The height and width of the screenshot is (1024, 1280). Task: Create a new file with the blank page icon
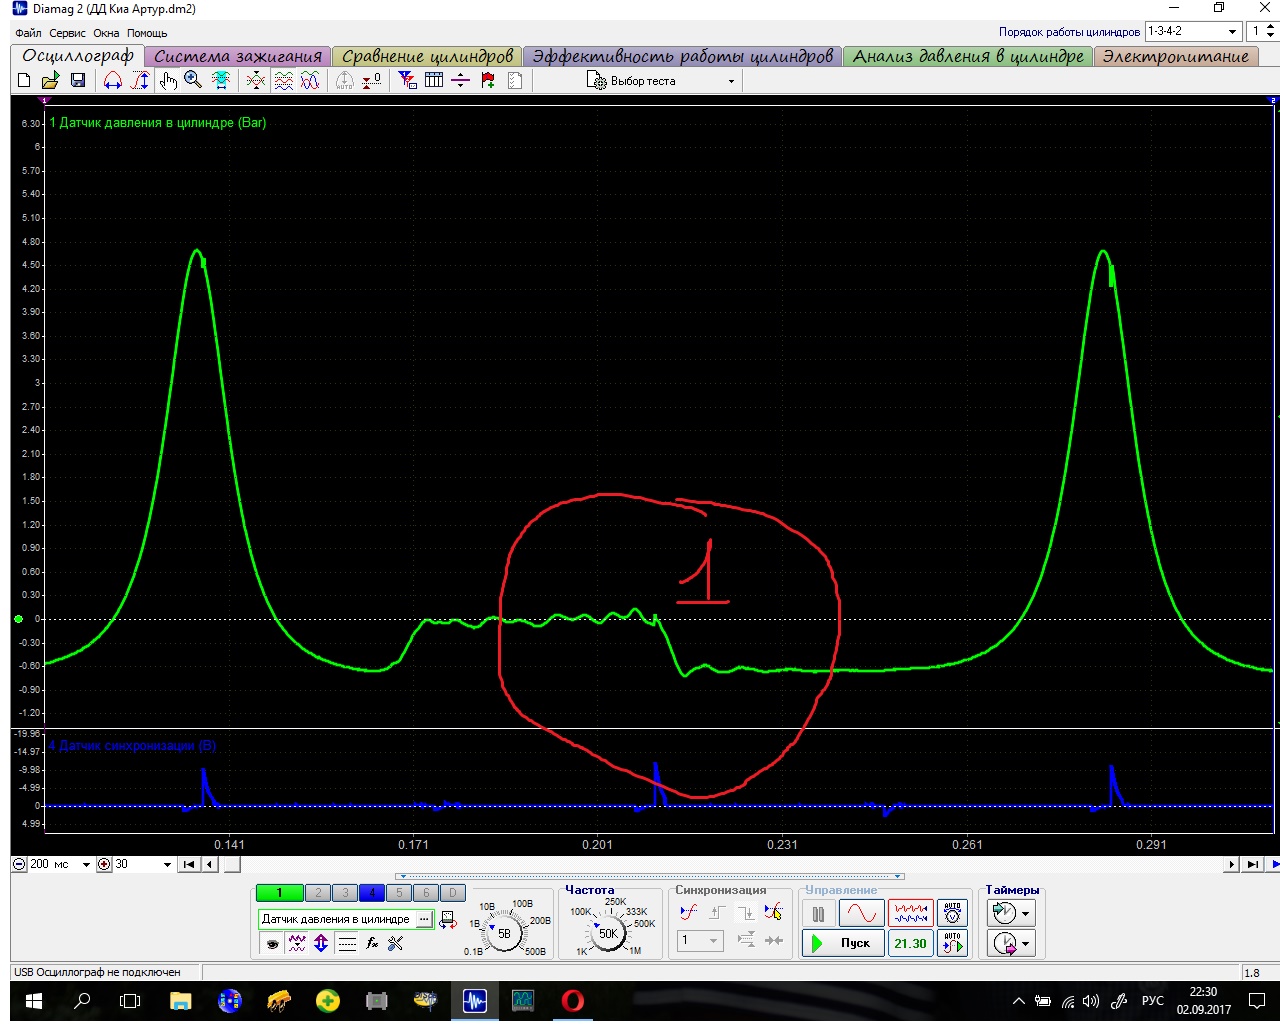[x=24, y=81]
